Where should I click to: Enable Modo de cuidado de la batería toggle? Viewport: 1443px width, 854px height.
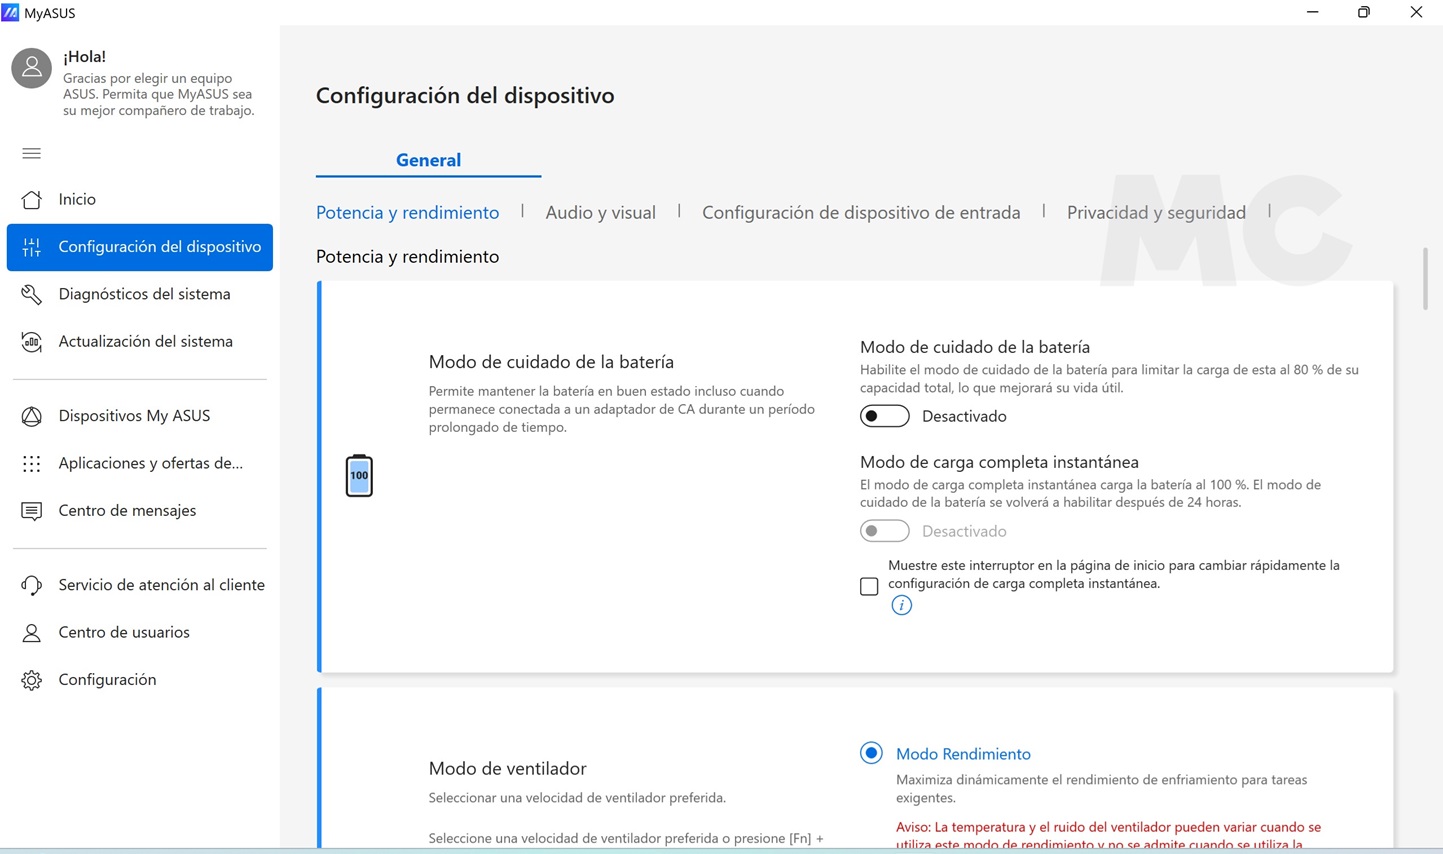coord(884,416)
